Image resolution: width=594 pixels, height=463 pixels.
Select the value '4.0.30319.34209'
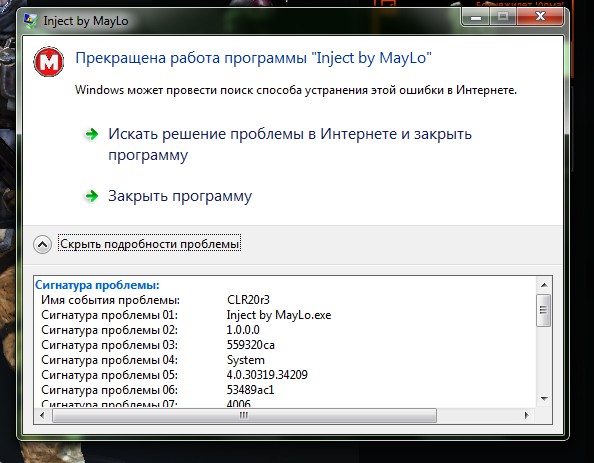click(x=267, y=375)
